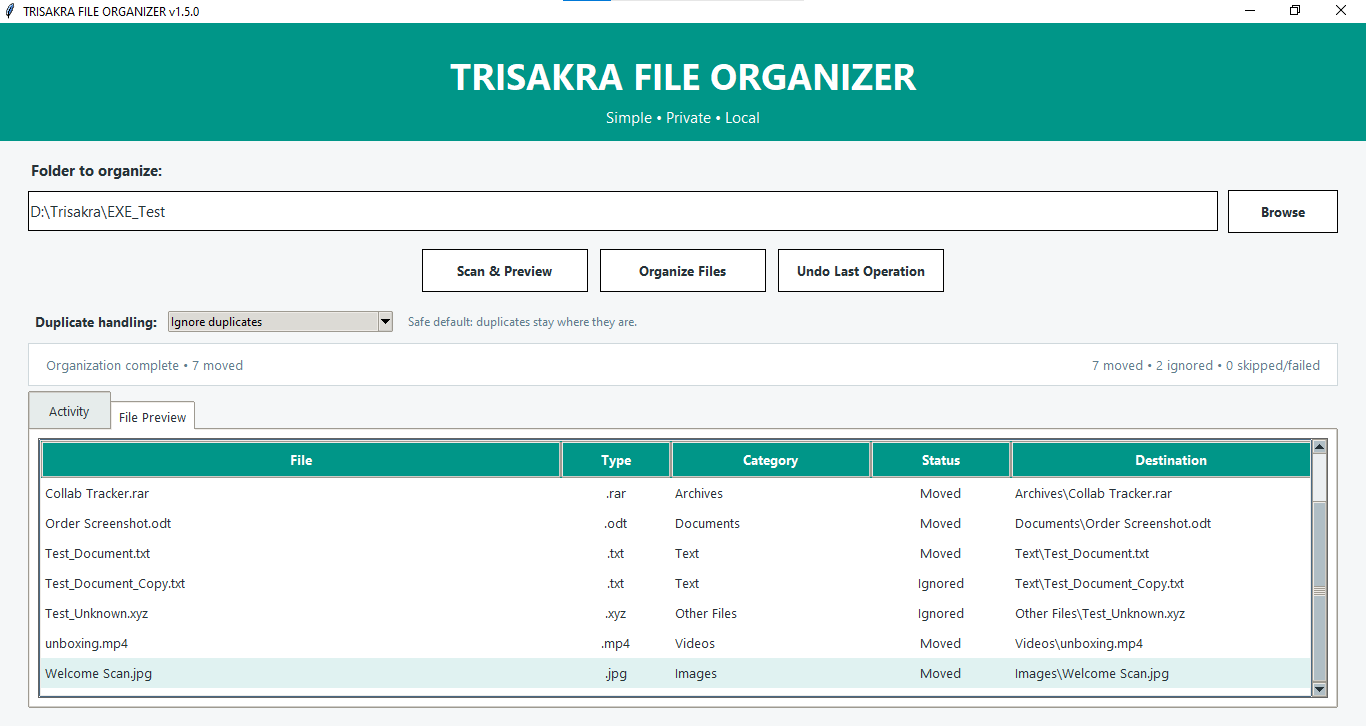Click the Archives category cell
1366x726 pixels.
(699, 493)
